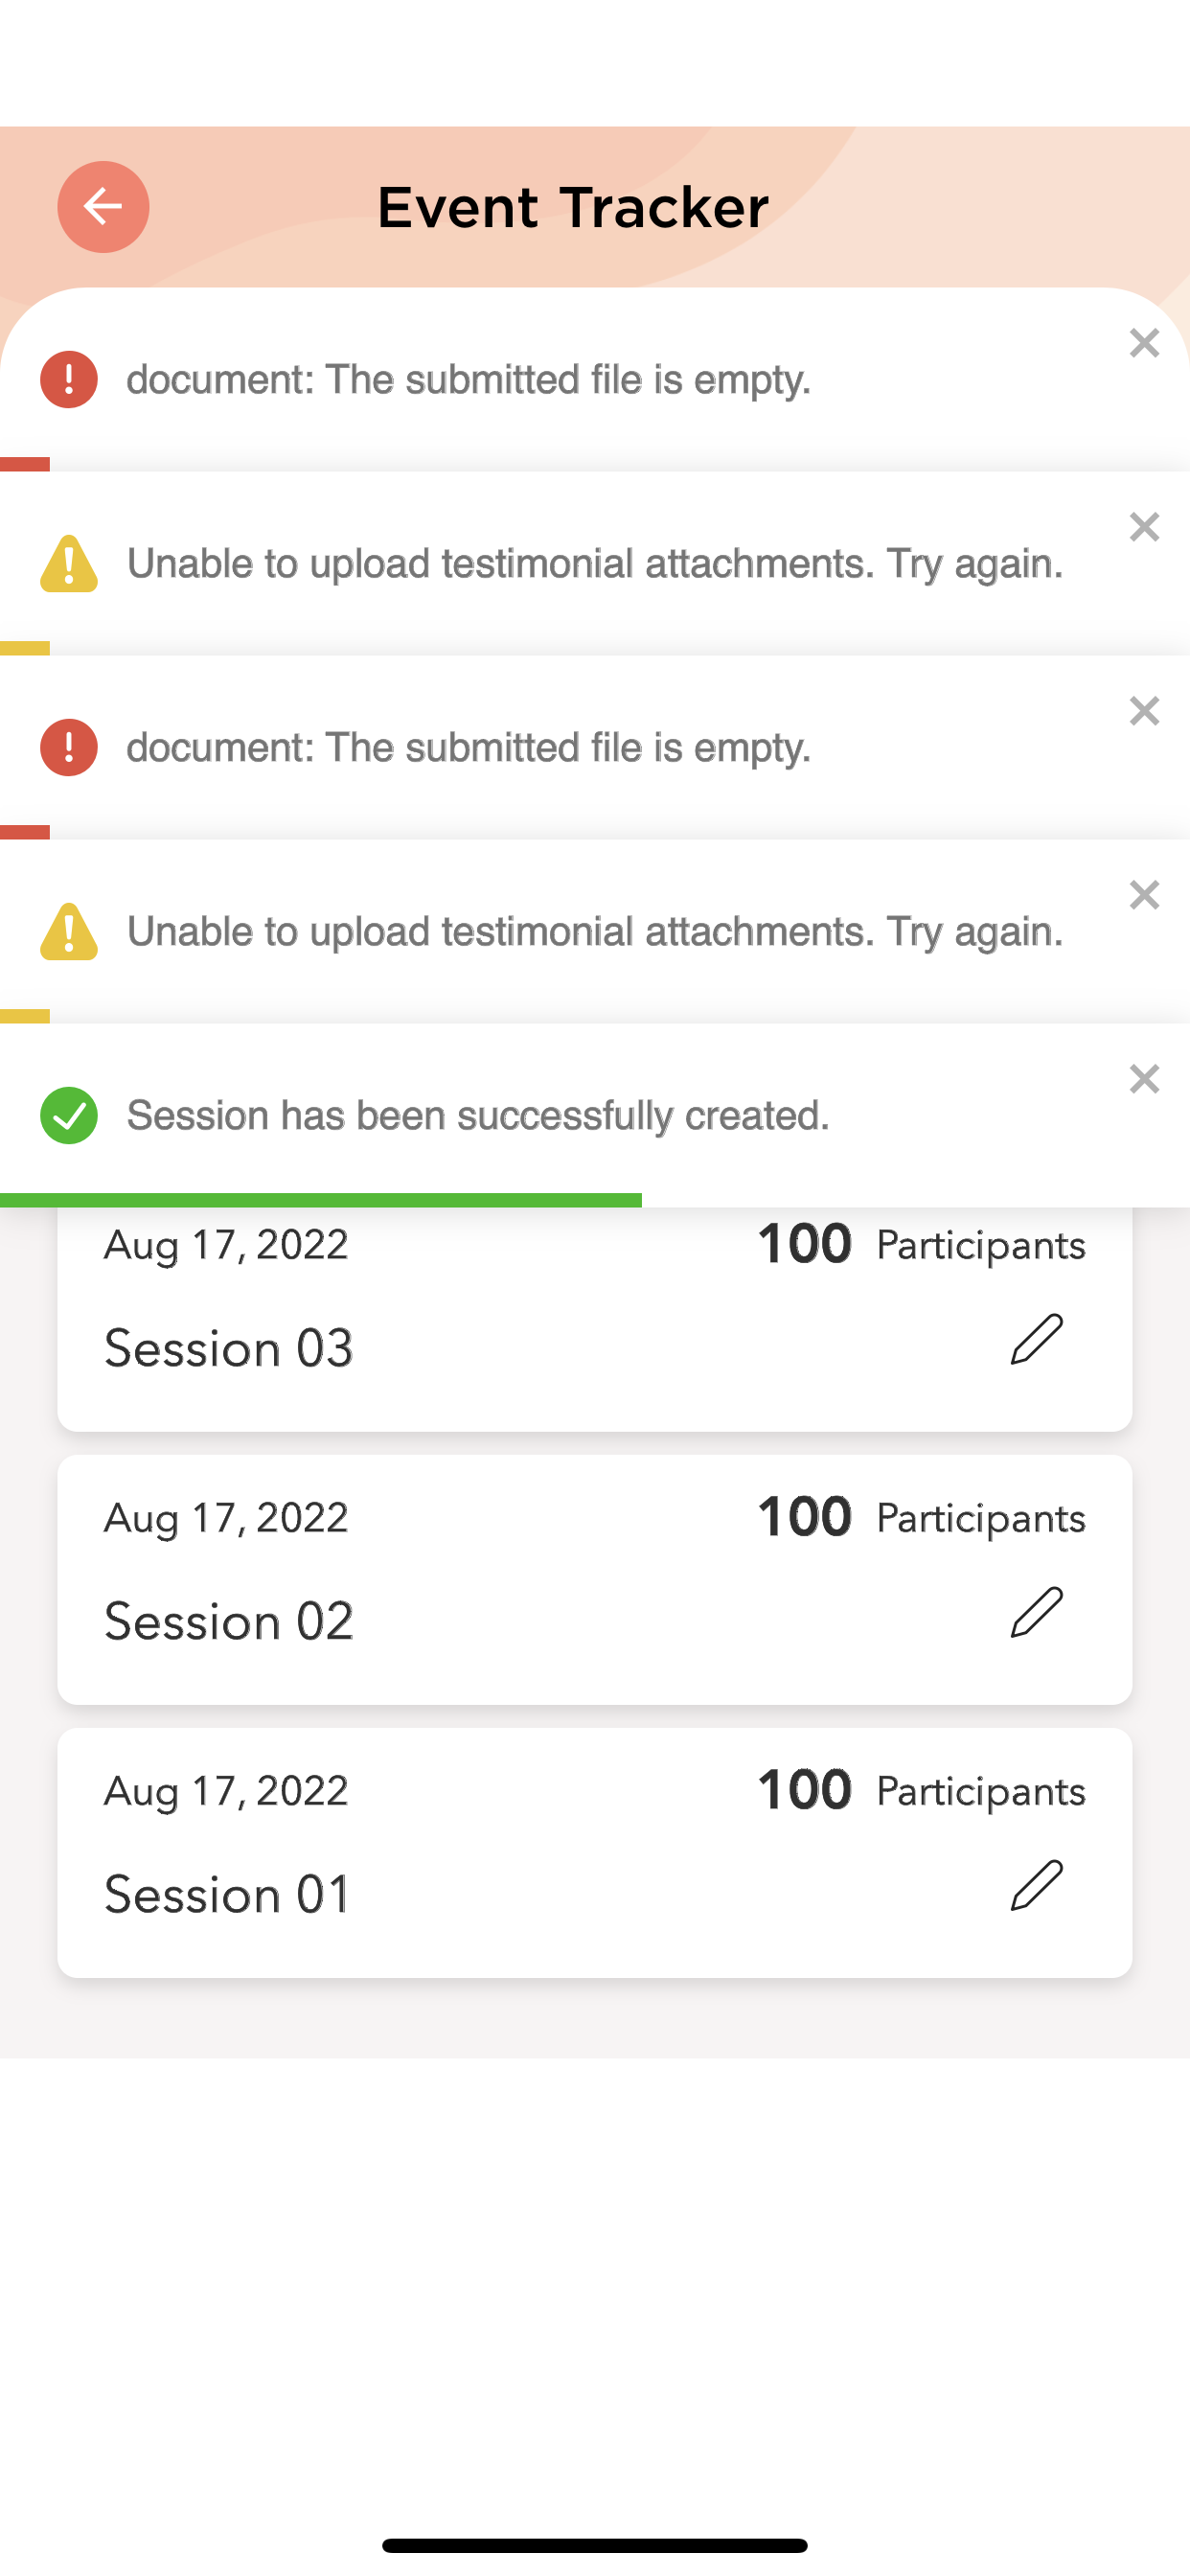Open the Session 01 entry

pos(230,1894)
